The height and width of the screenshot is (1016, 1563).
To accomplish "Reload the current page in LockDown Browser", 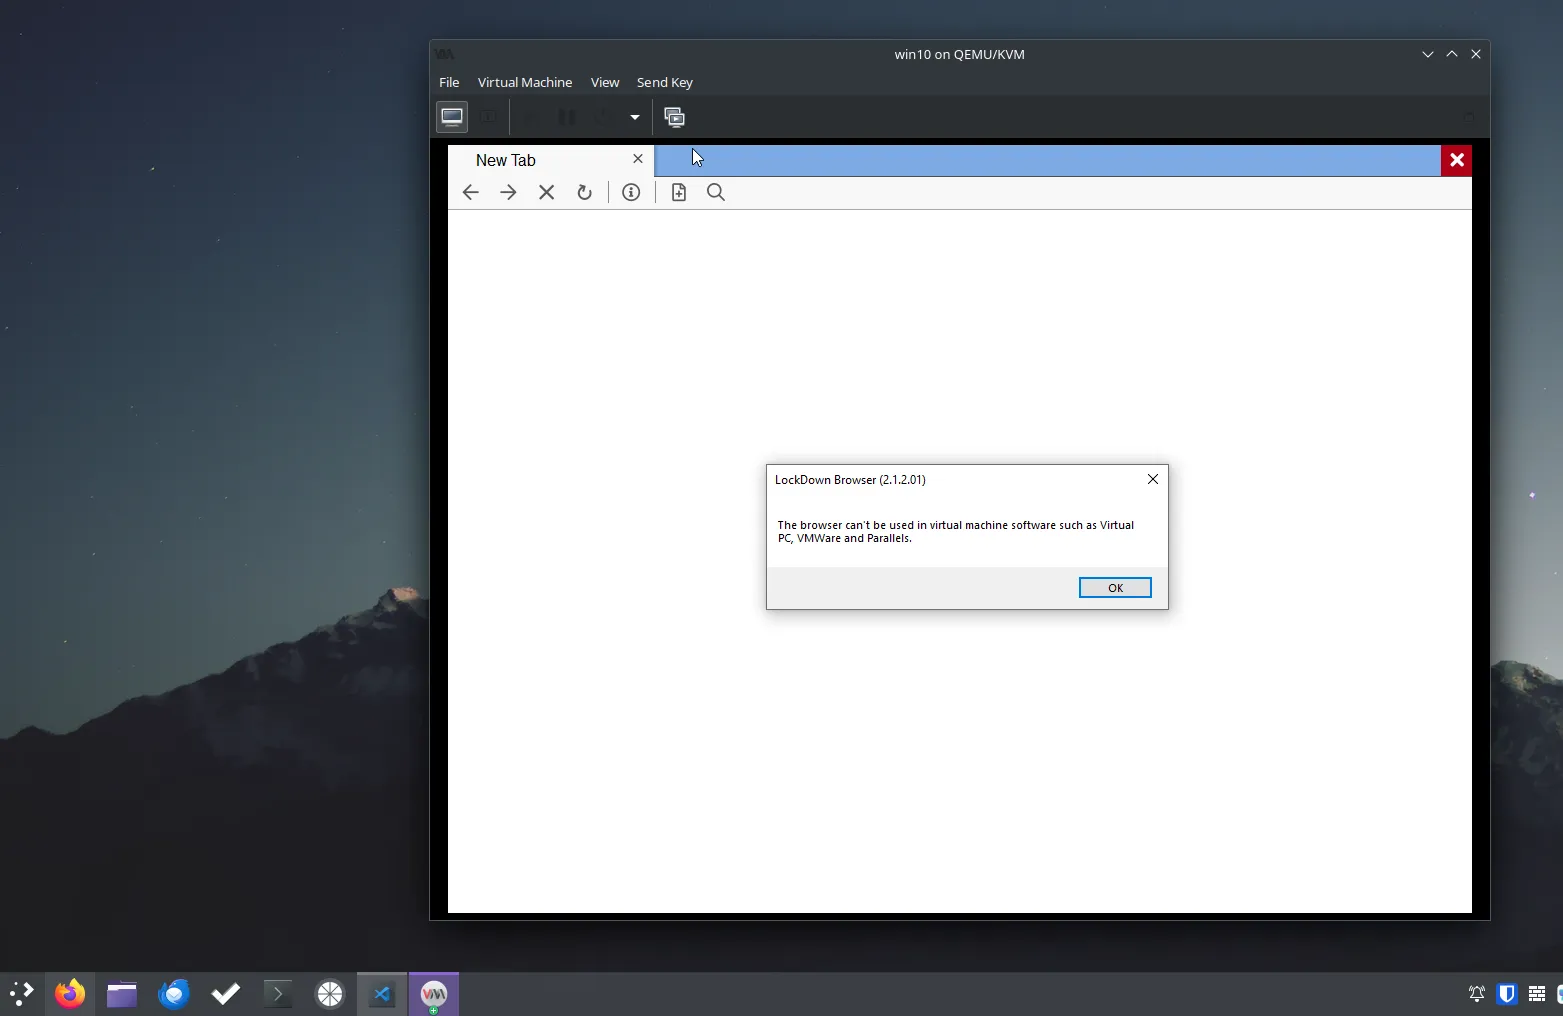I will [x=584, y=192].
